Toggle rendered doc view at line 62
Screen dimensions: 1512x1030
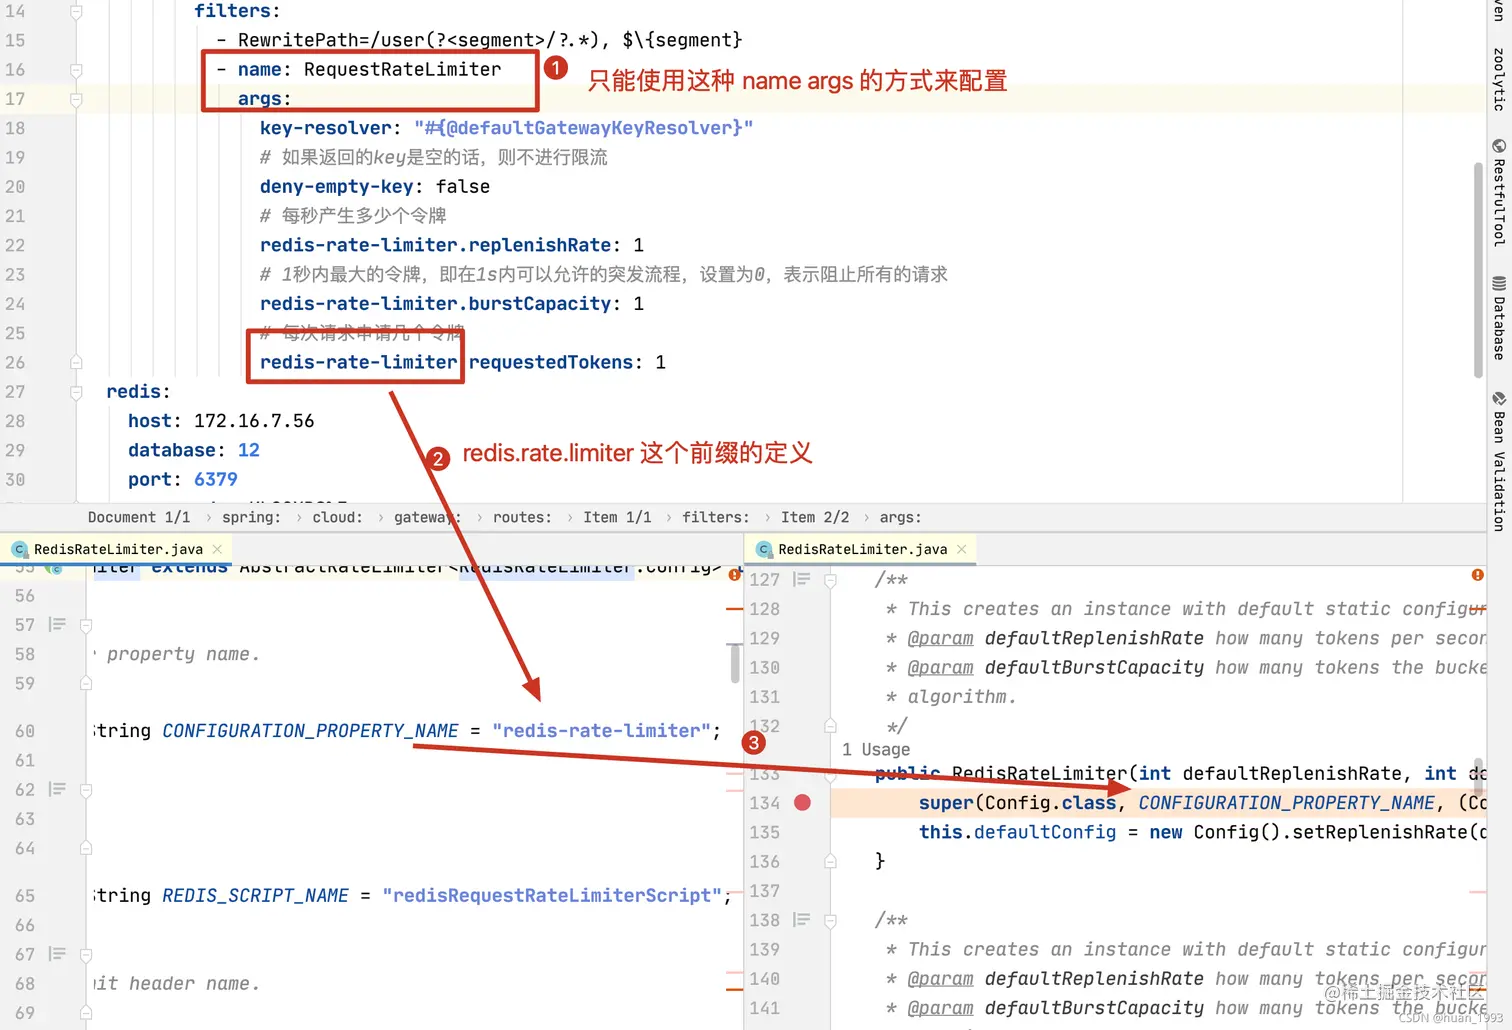(57, 789)
